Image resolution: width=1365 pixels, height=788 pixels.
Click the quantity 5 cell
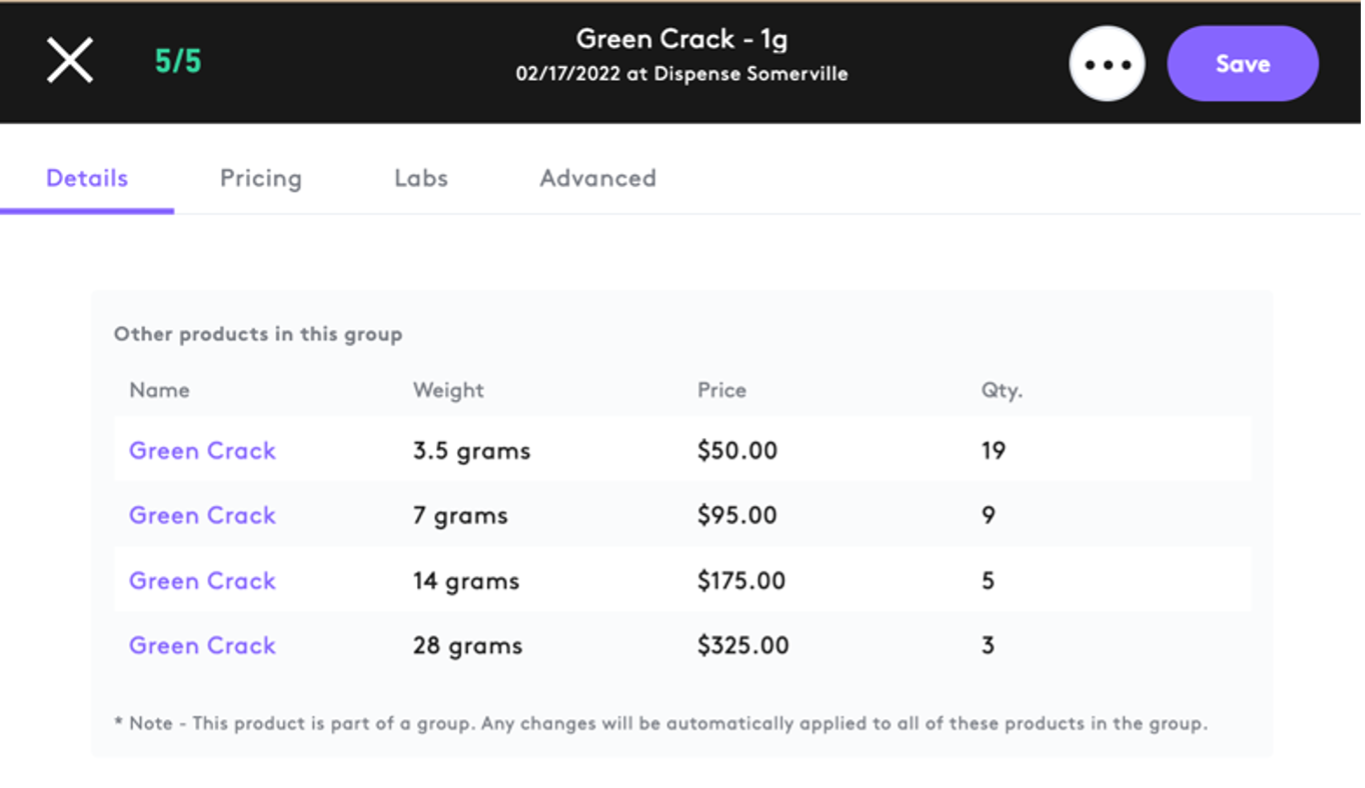click(x=988, y=580)
